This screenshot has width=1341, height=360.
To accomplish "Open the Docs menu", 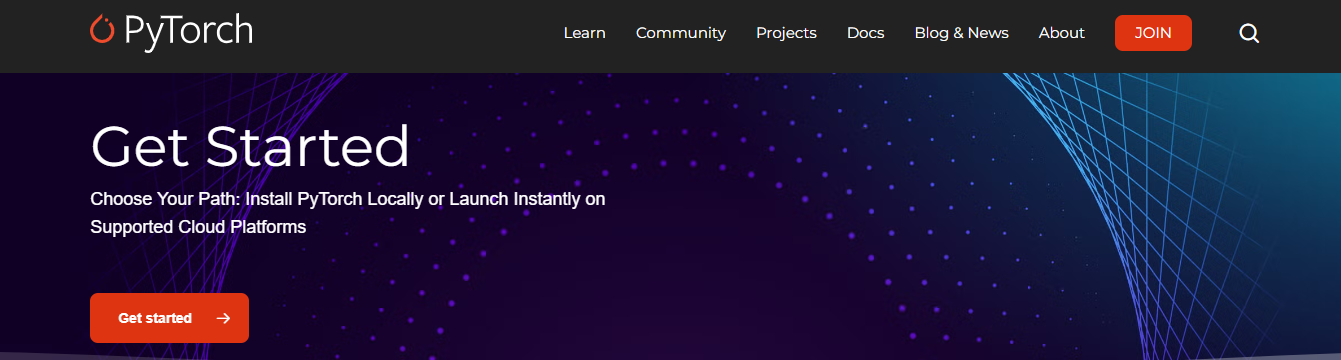I will coord(866,33).
